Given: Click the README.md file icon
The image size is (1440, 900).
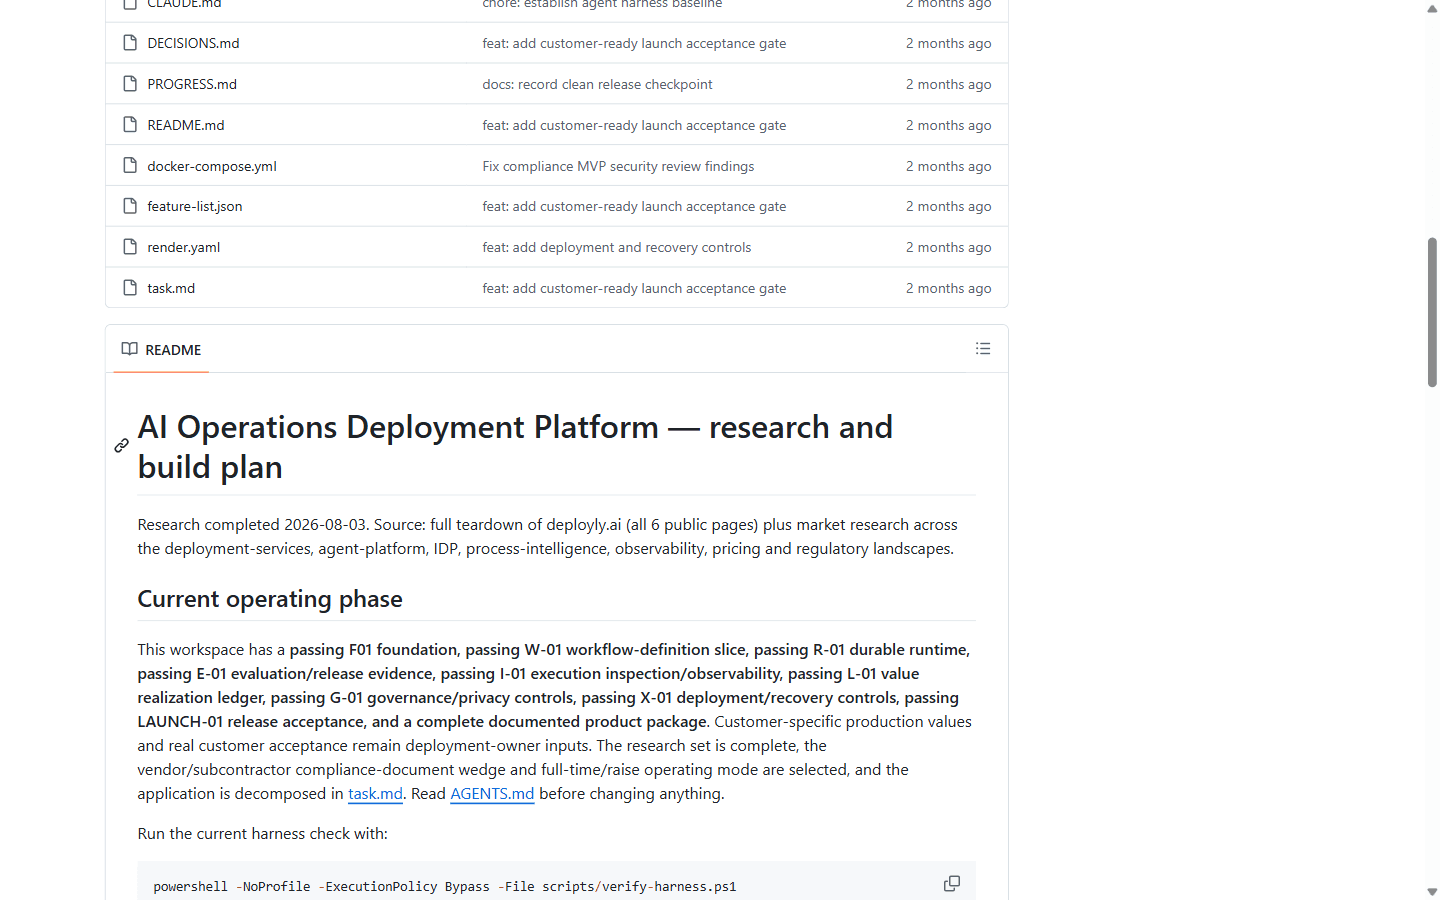Looking at the screenshot, I should [130, 125].
